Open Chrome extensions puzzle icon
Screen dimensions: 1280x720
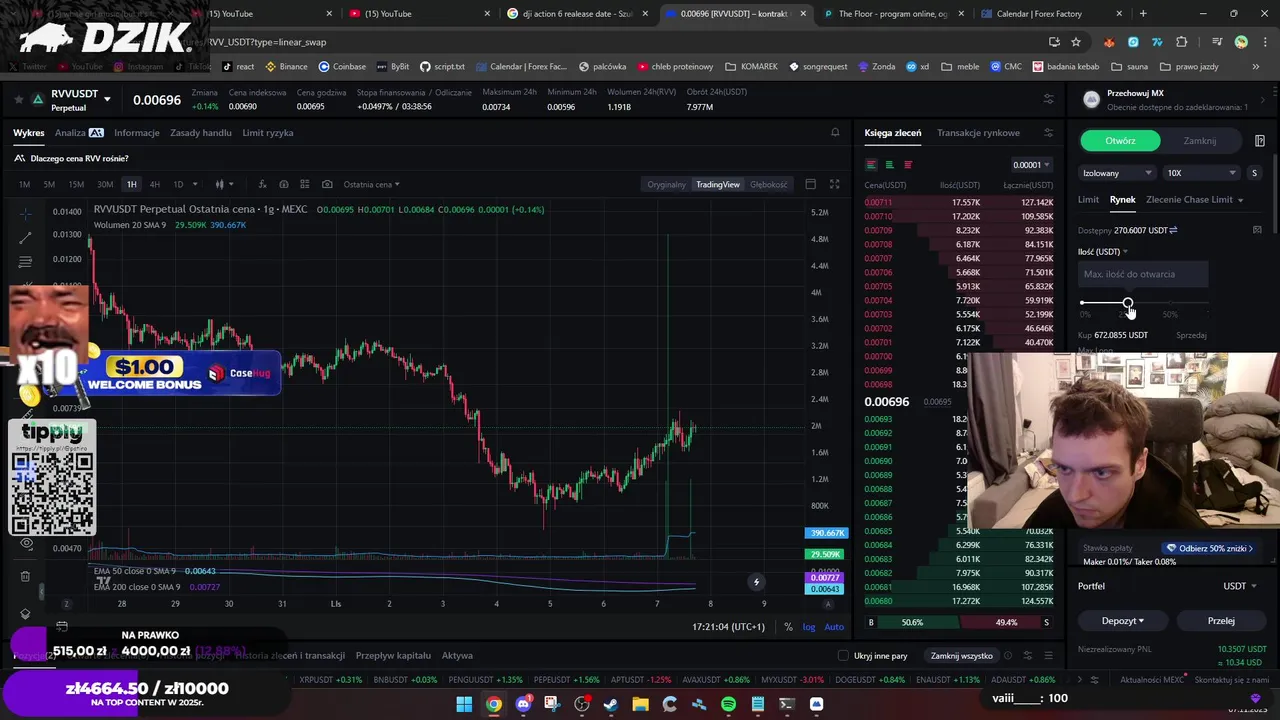tap(1181, 42)
